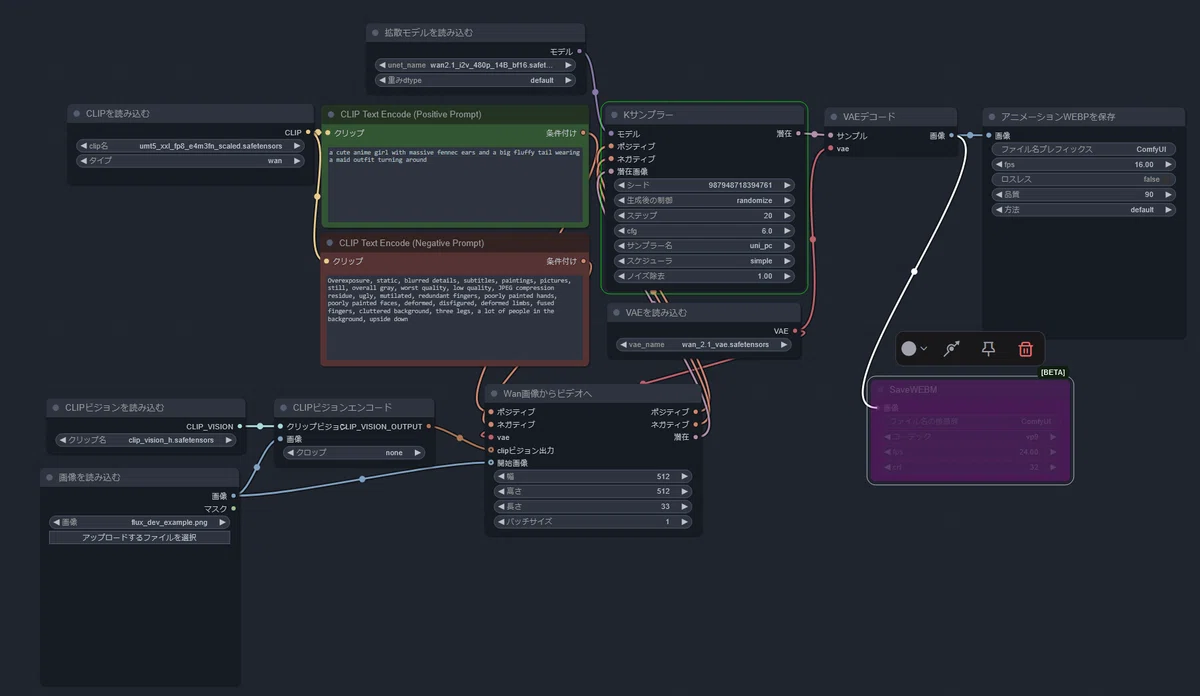Collapse the 拡散モデルを読み込む node via its title dot

pyautogui.click(x=376, y=33)
